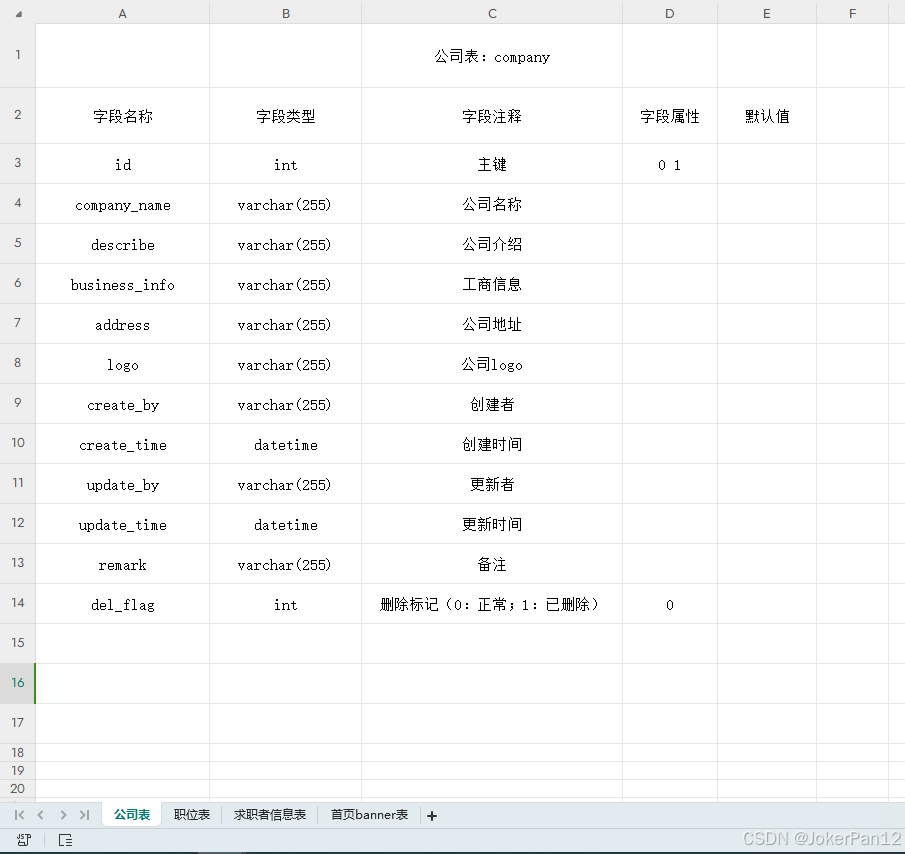This screenshot has height=854, width=905.
Task: Select the update_time cell
Action: [x=122, y=525]
